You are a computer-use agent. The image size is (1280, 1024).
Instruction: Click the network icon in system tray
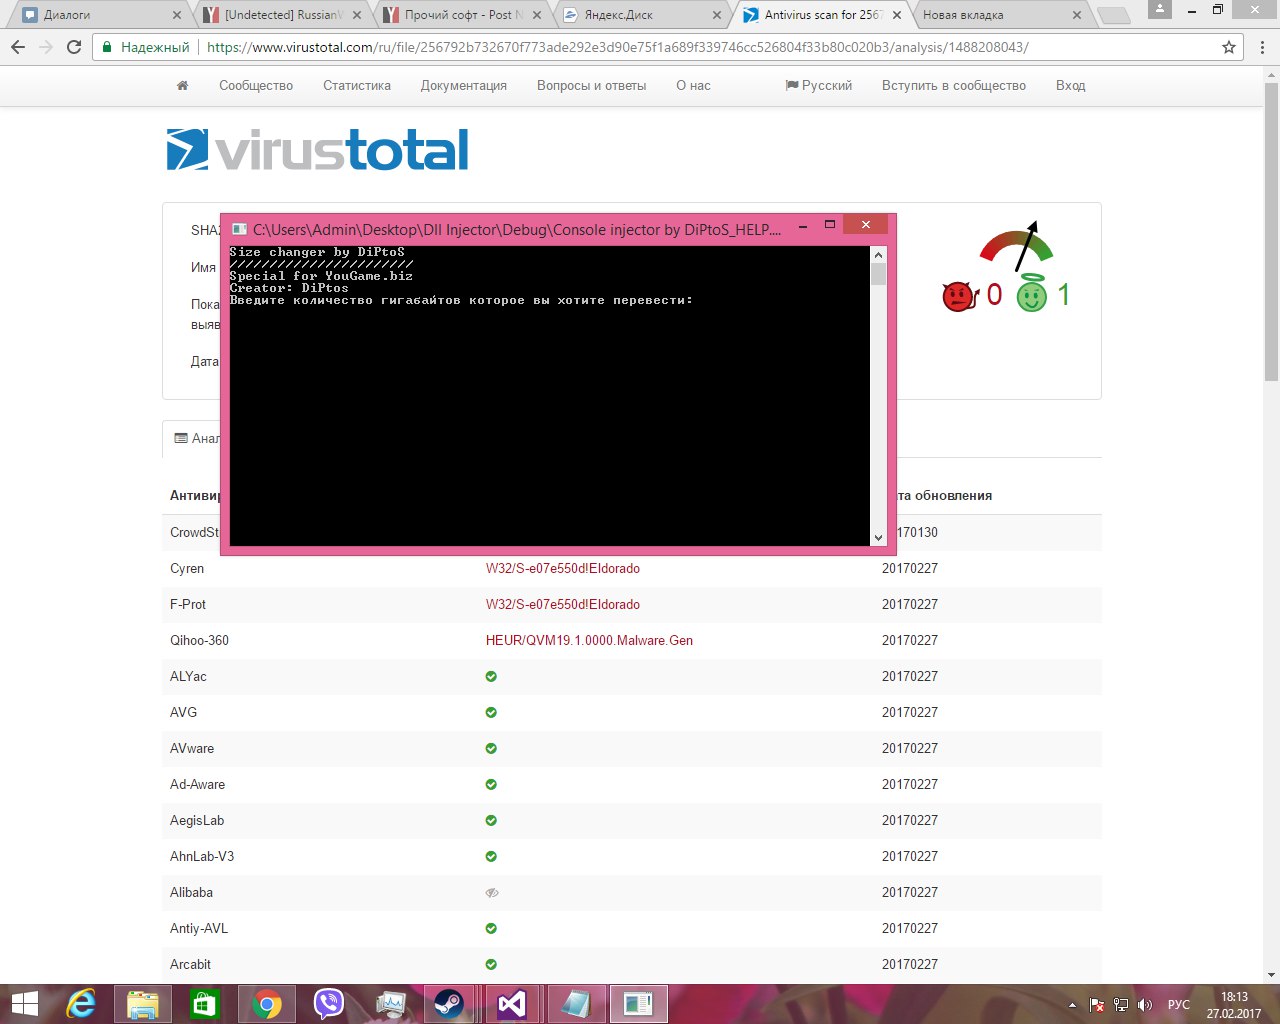click(1122, 1005)
